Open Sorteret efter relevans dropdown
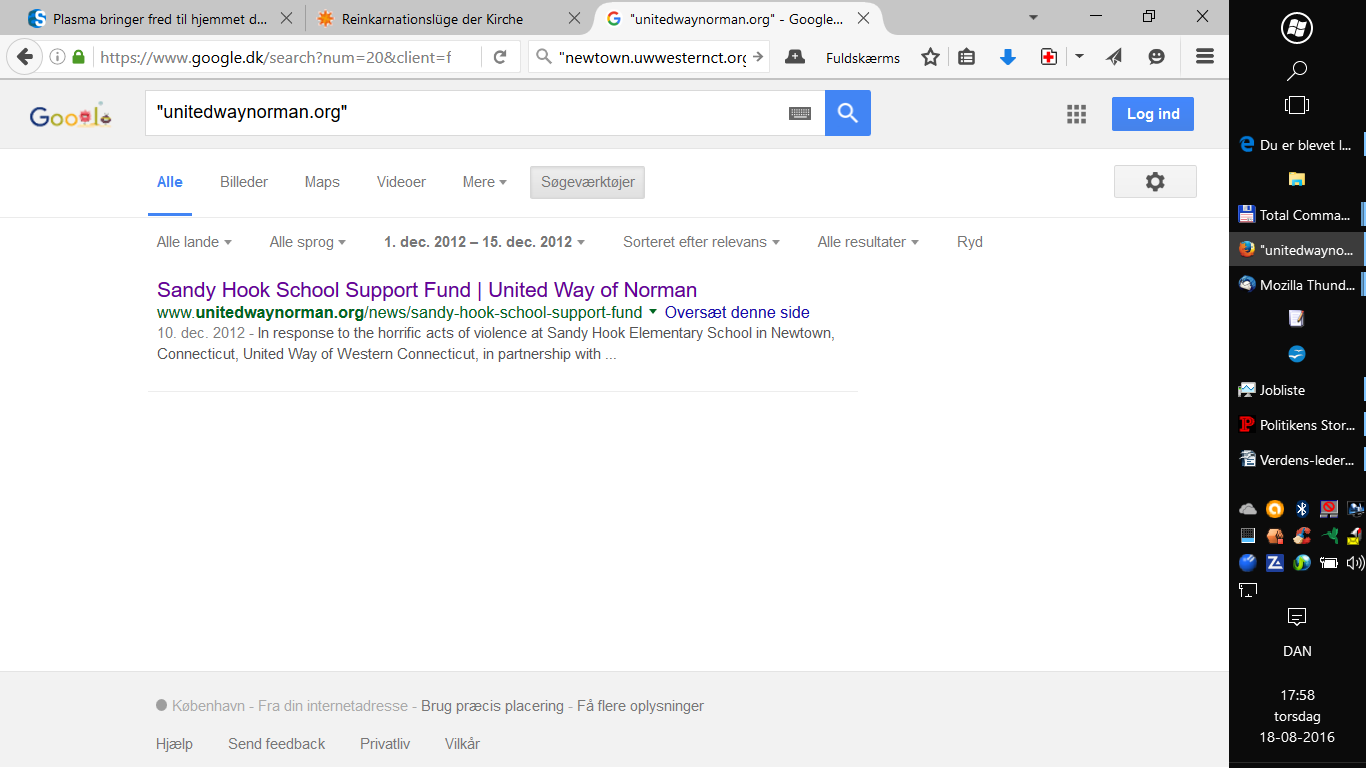Viewport: 1366px width, 768px height. coord(701,242)
